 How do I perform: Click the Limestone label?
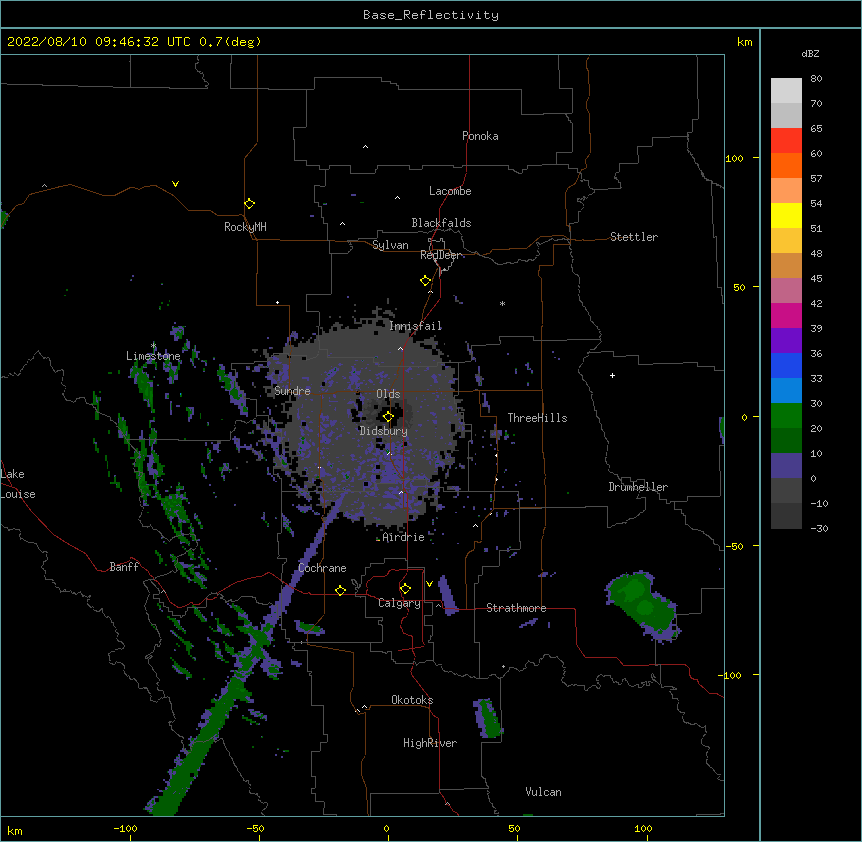point(153,356)
